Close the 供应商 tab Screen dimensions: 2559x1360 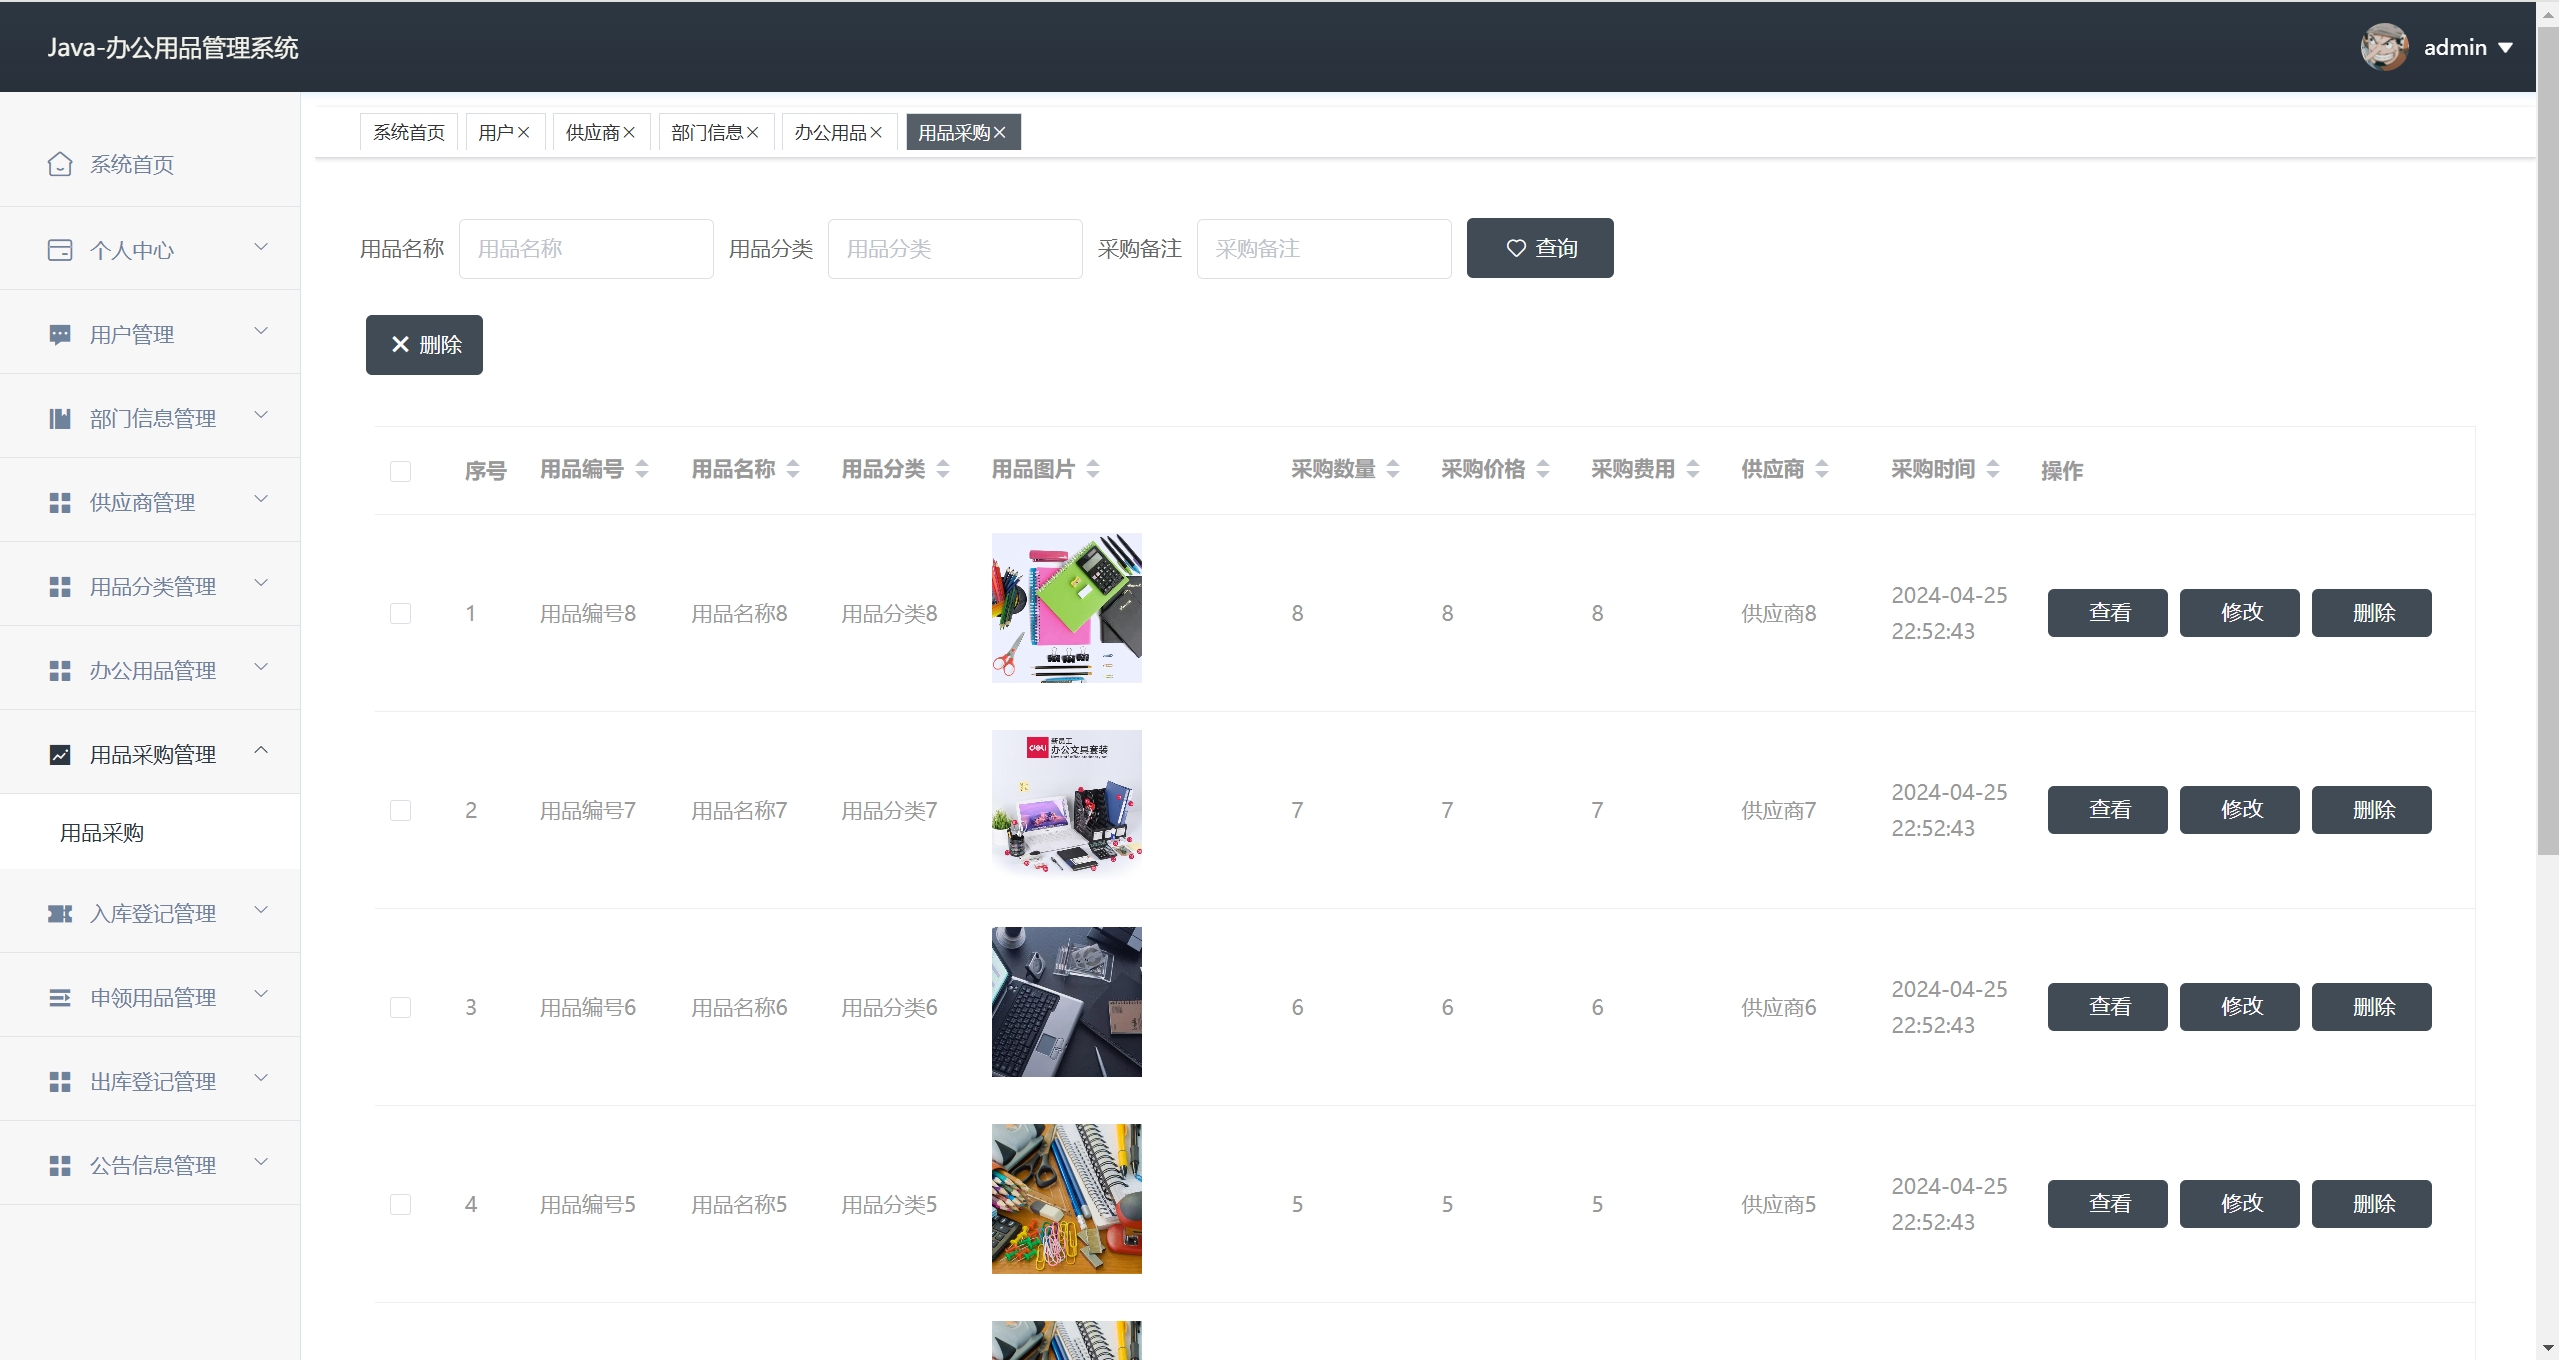click(x=629, y=132)
